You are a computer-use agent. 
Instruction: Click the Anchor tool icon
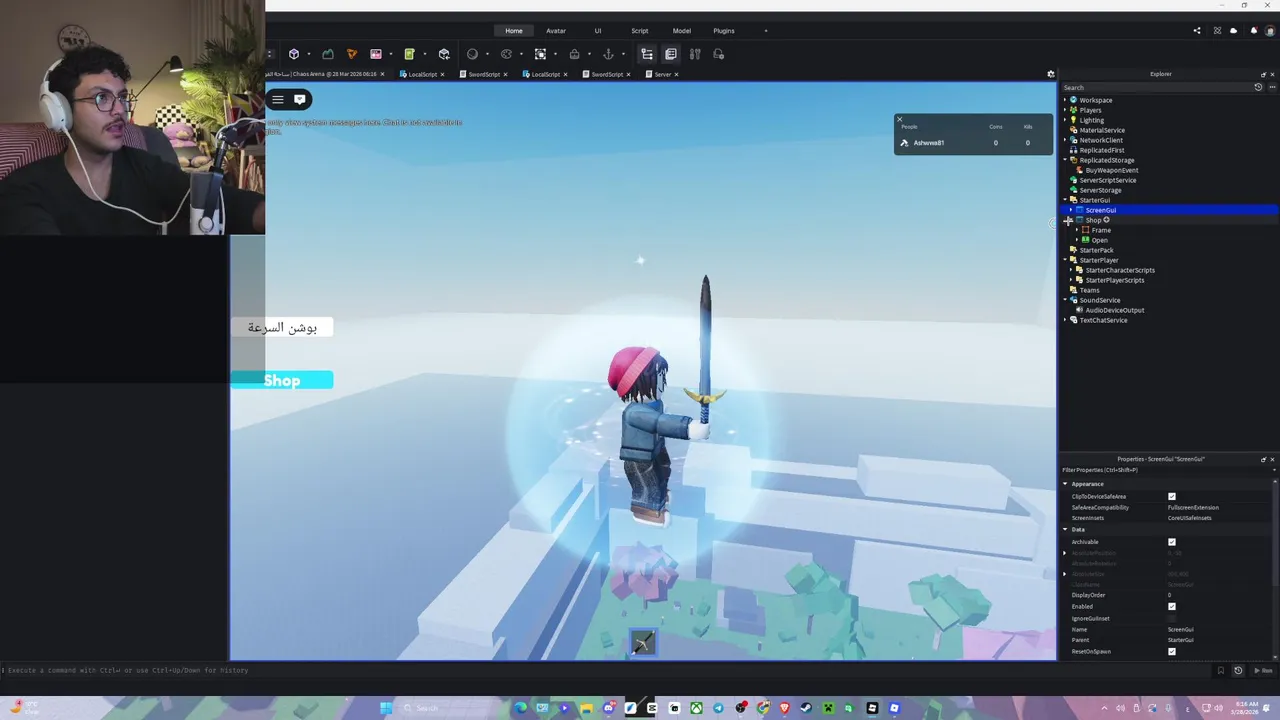pyautogui.click(x=608, y=54)
